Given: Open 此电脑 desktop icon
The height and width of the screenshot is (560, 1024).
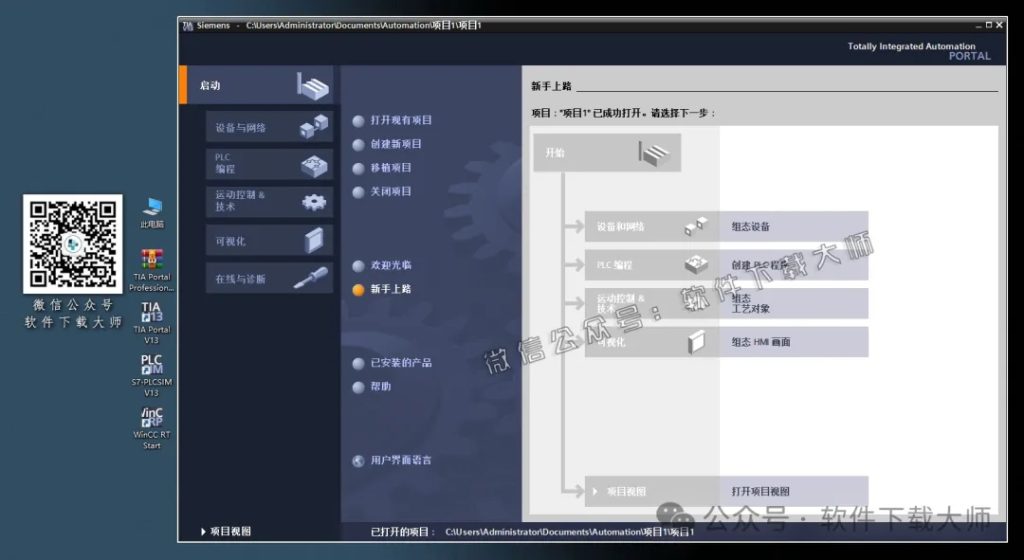Looking at the screenshot, I should 152,213.
